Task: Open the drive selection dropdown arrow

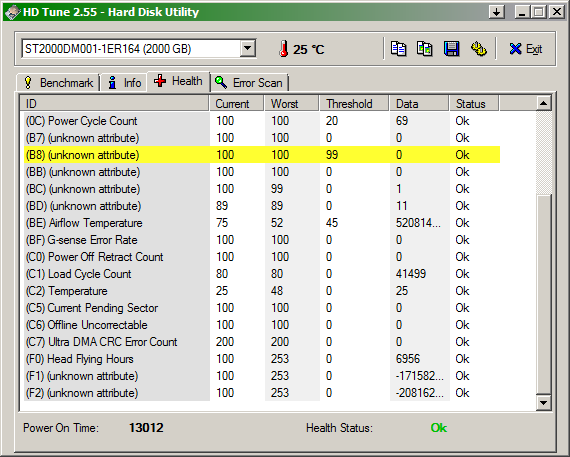Action: pyautogui.click(x=248, y=48)
